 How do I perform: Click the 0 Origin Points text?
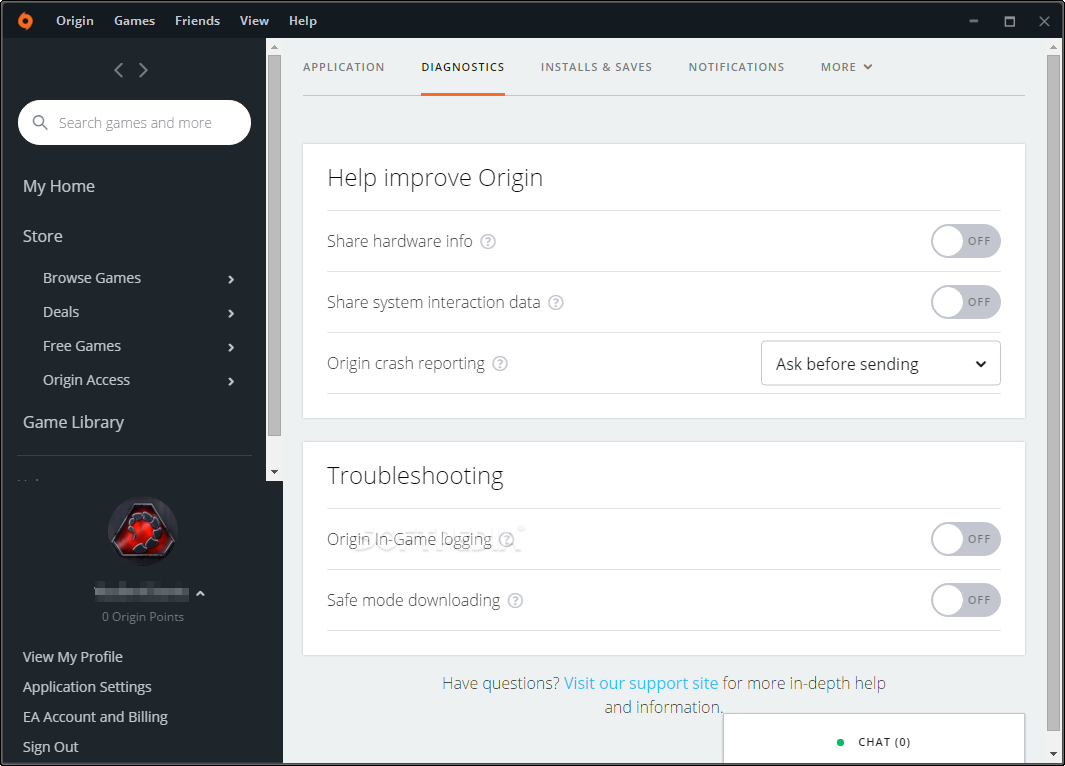point(143,617)
